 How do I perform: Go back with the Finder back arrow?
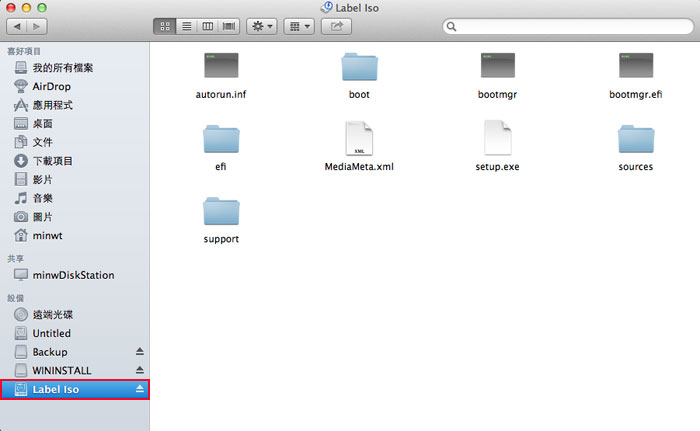pos(17,26)
